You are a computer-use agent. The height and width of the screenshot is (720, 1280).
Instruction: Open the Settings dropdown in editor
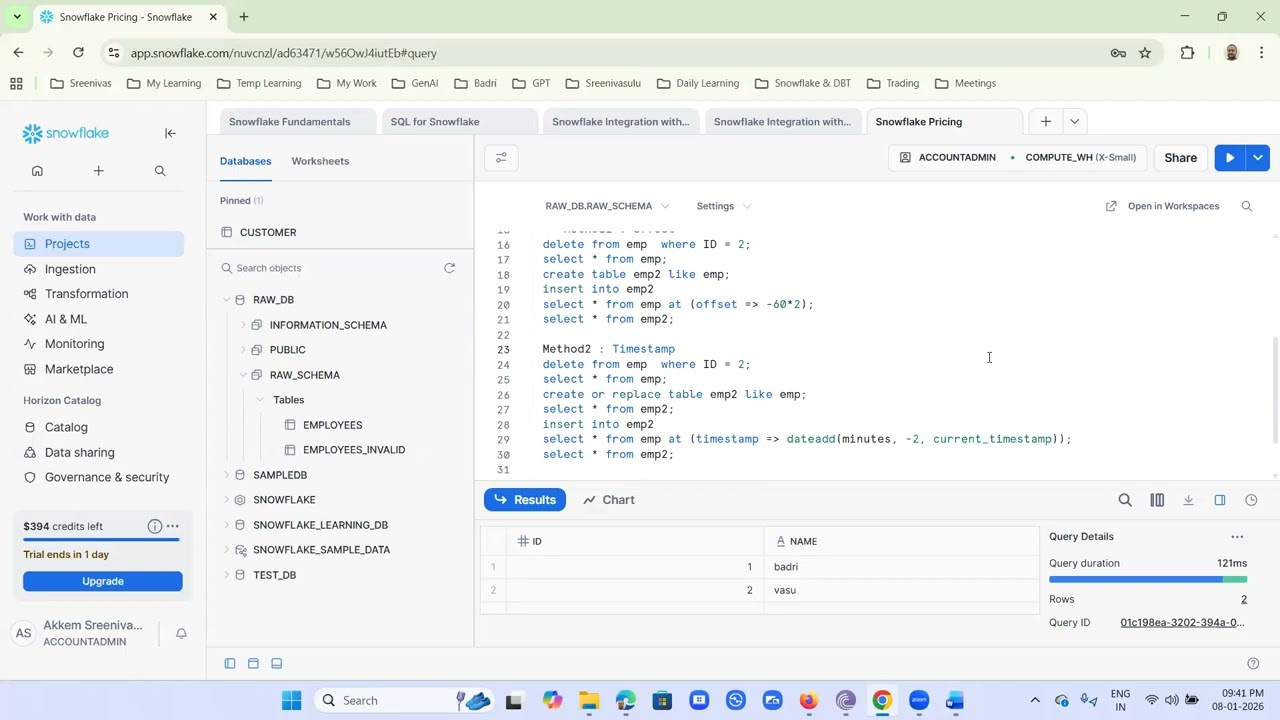coord(724,206)
